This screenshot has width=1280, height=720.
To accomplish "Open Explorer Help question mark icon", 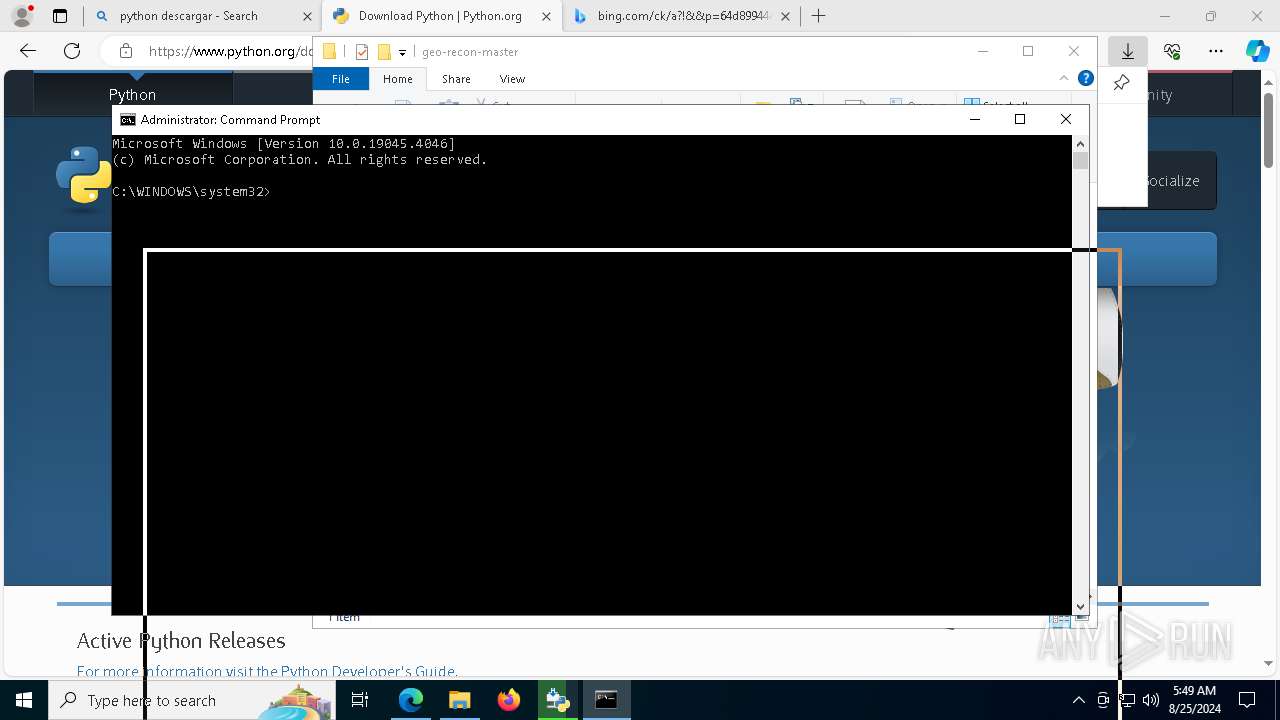I will [x=1085, y=78].
